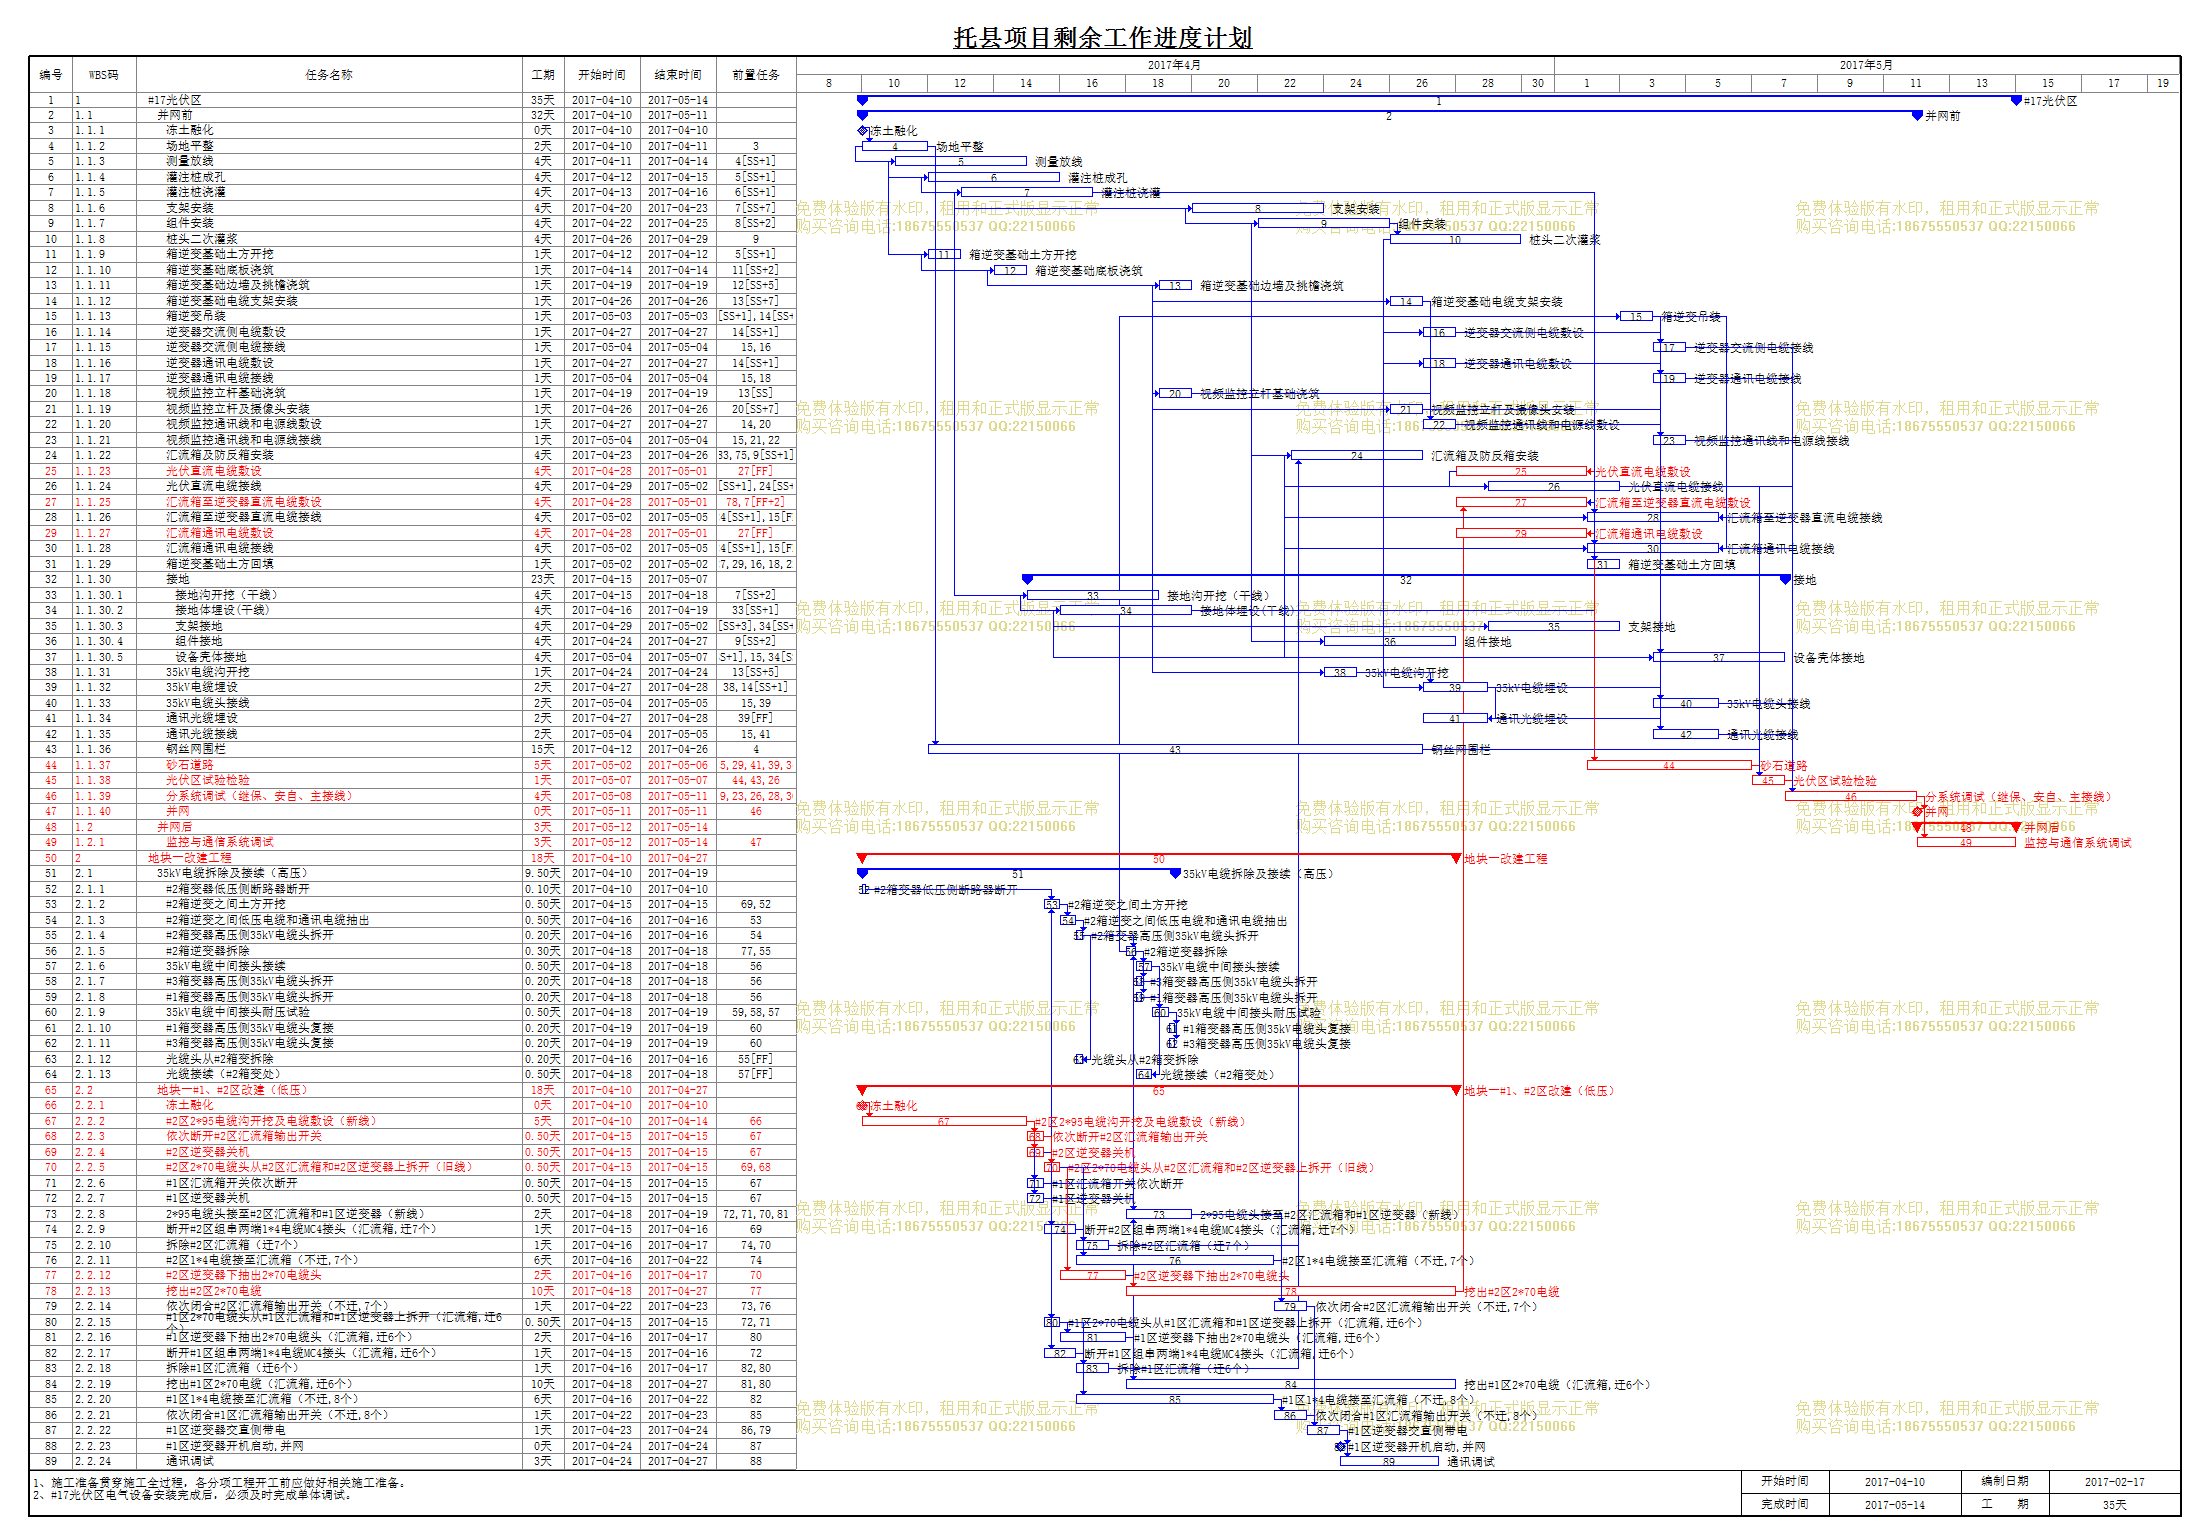Select the WBS码 column header
2194x1535 pixels.
[104, 75]
